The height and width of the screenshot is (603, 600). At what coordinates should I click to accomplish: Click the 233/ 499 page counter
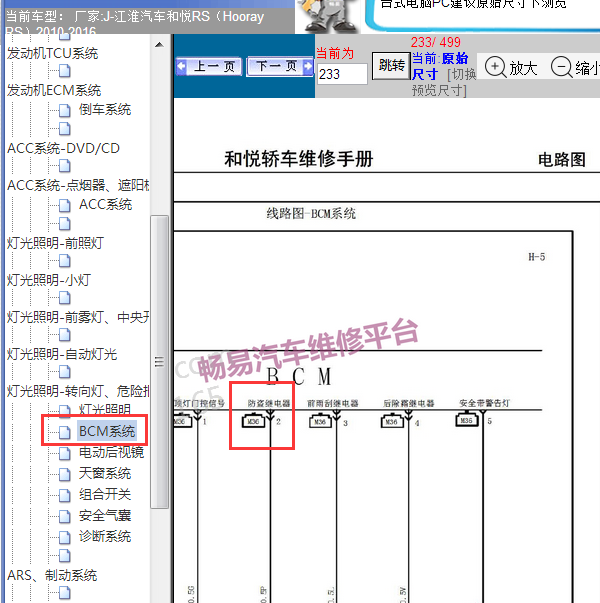(435, 42)
